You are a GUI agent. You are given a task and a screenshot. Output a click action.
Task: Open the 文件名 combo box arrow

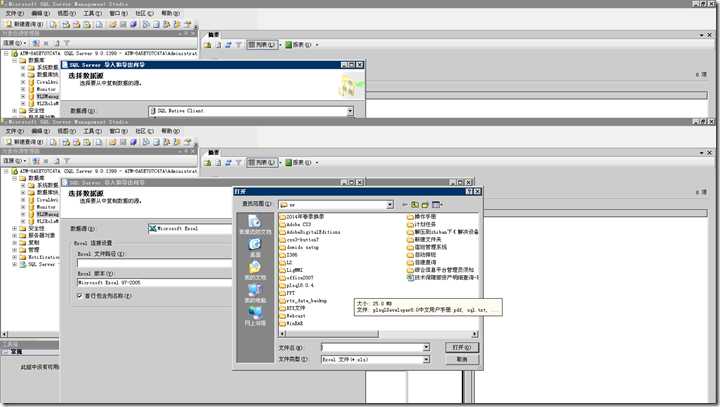click(427, 347)
